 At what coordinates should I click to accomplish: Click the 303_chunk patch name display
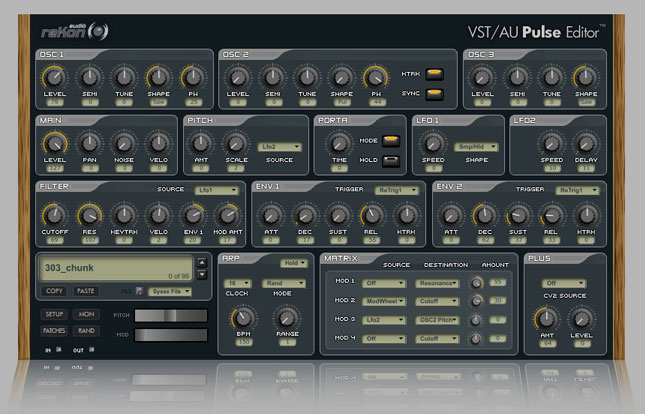pos(116,268)
